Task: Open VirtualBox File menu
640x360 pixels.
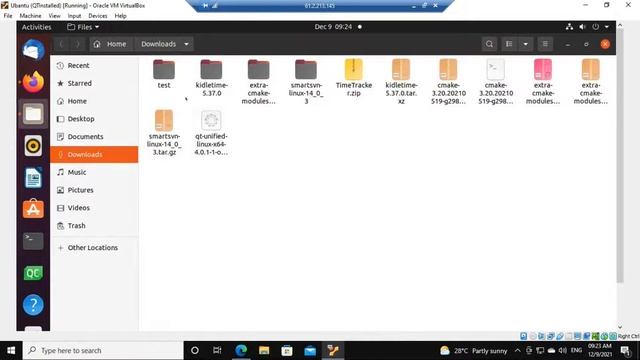Action: tap(8, 16)
